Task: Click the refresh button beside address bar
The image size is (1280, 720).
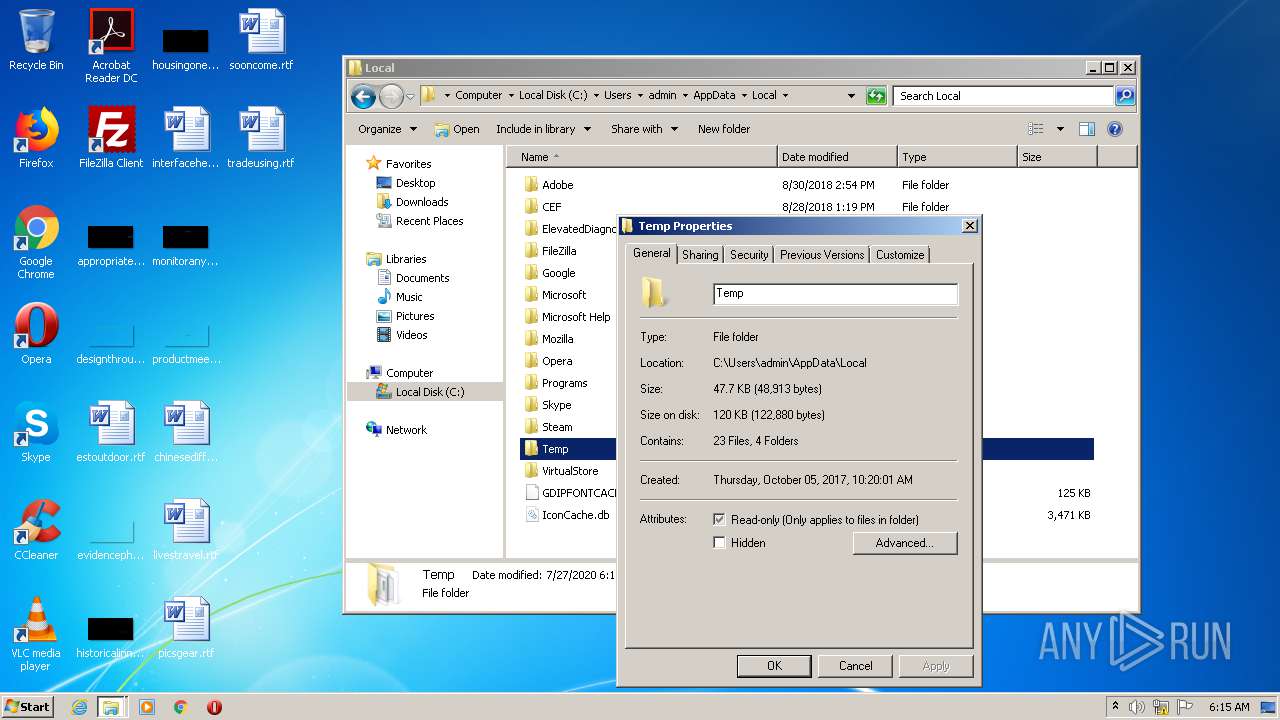Action: pos(876,96)
